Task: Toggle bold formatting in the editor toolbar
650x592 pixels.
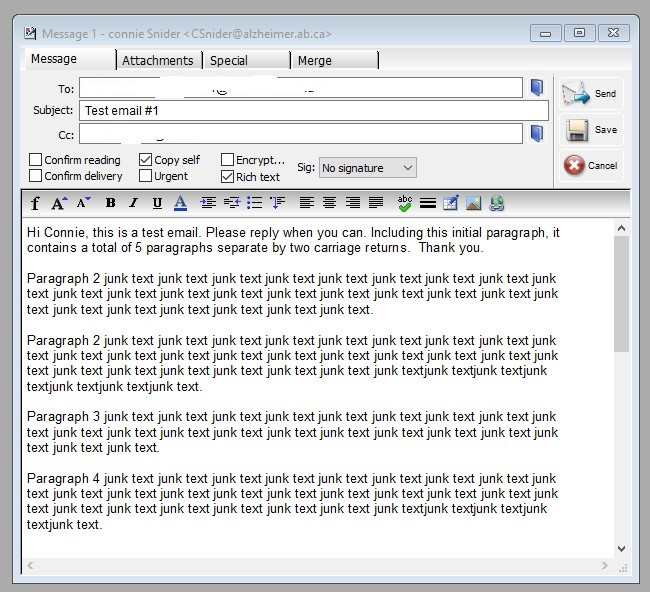Action: 110,203
